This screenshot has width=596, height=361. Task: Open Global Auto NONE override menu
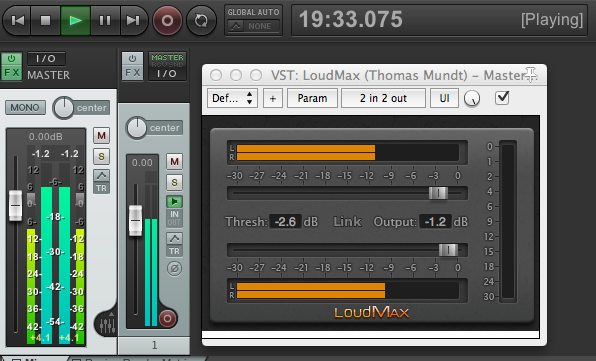click(x=253, y=26)
